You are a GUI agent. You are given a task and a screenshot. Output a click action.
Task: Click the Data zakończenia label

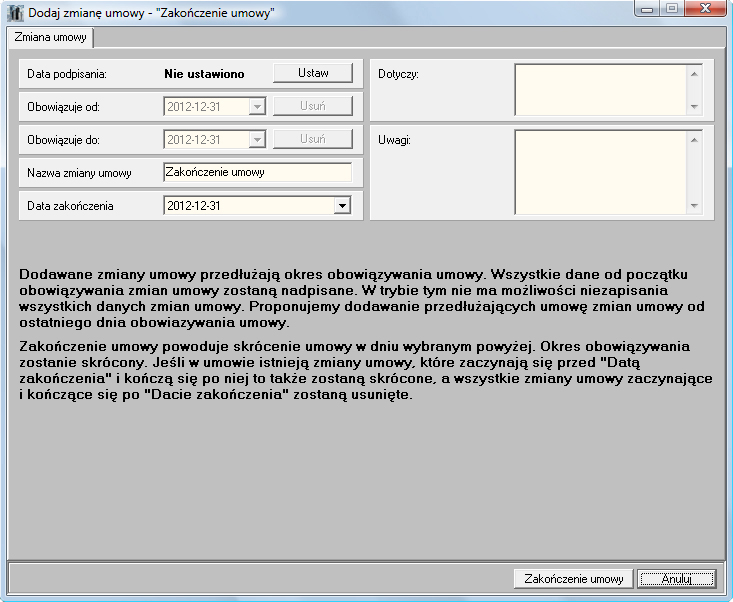[x=70, y=206]
